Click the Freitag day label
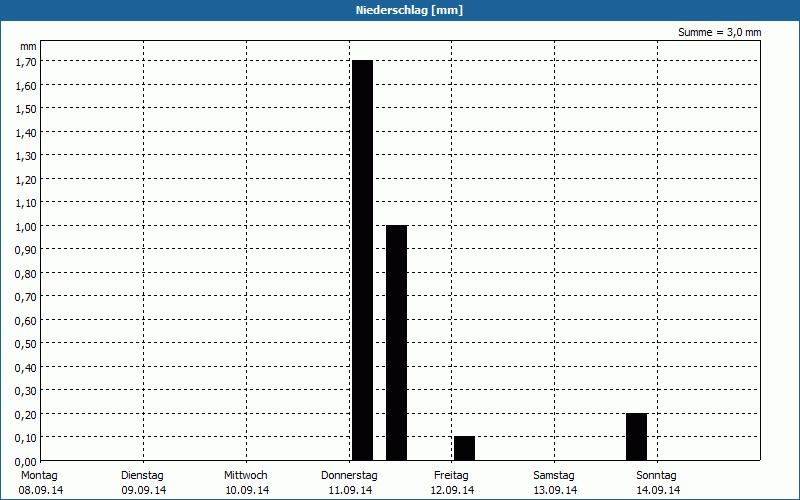Viewport: 800px width, 500px height. 451,476
